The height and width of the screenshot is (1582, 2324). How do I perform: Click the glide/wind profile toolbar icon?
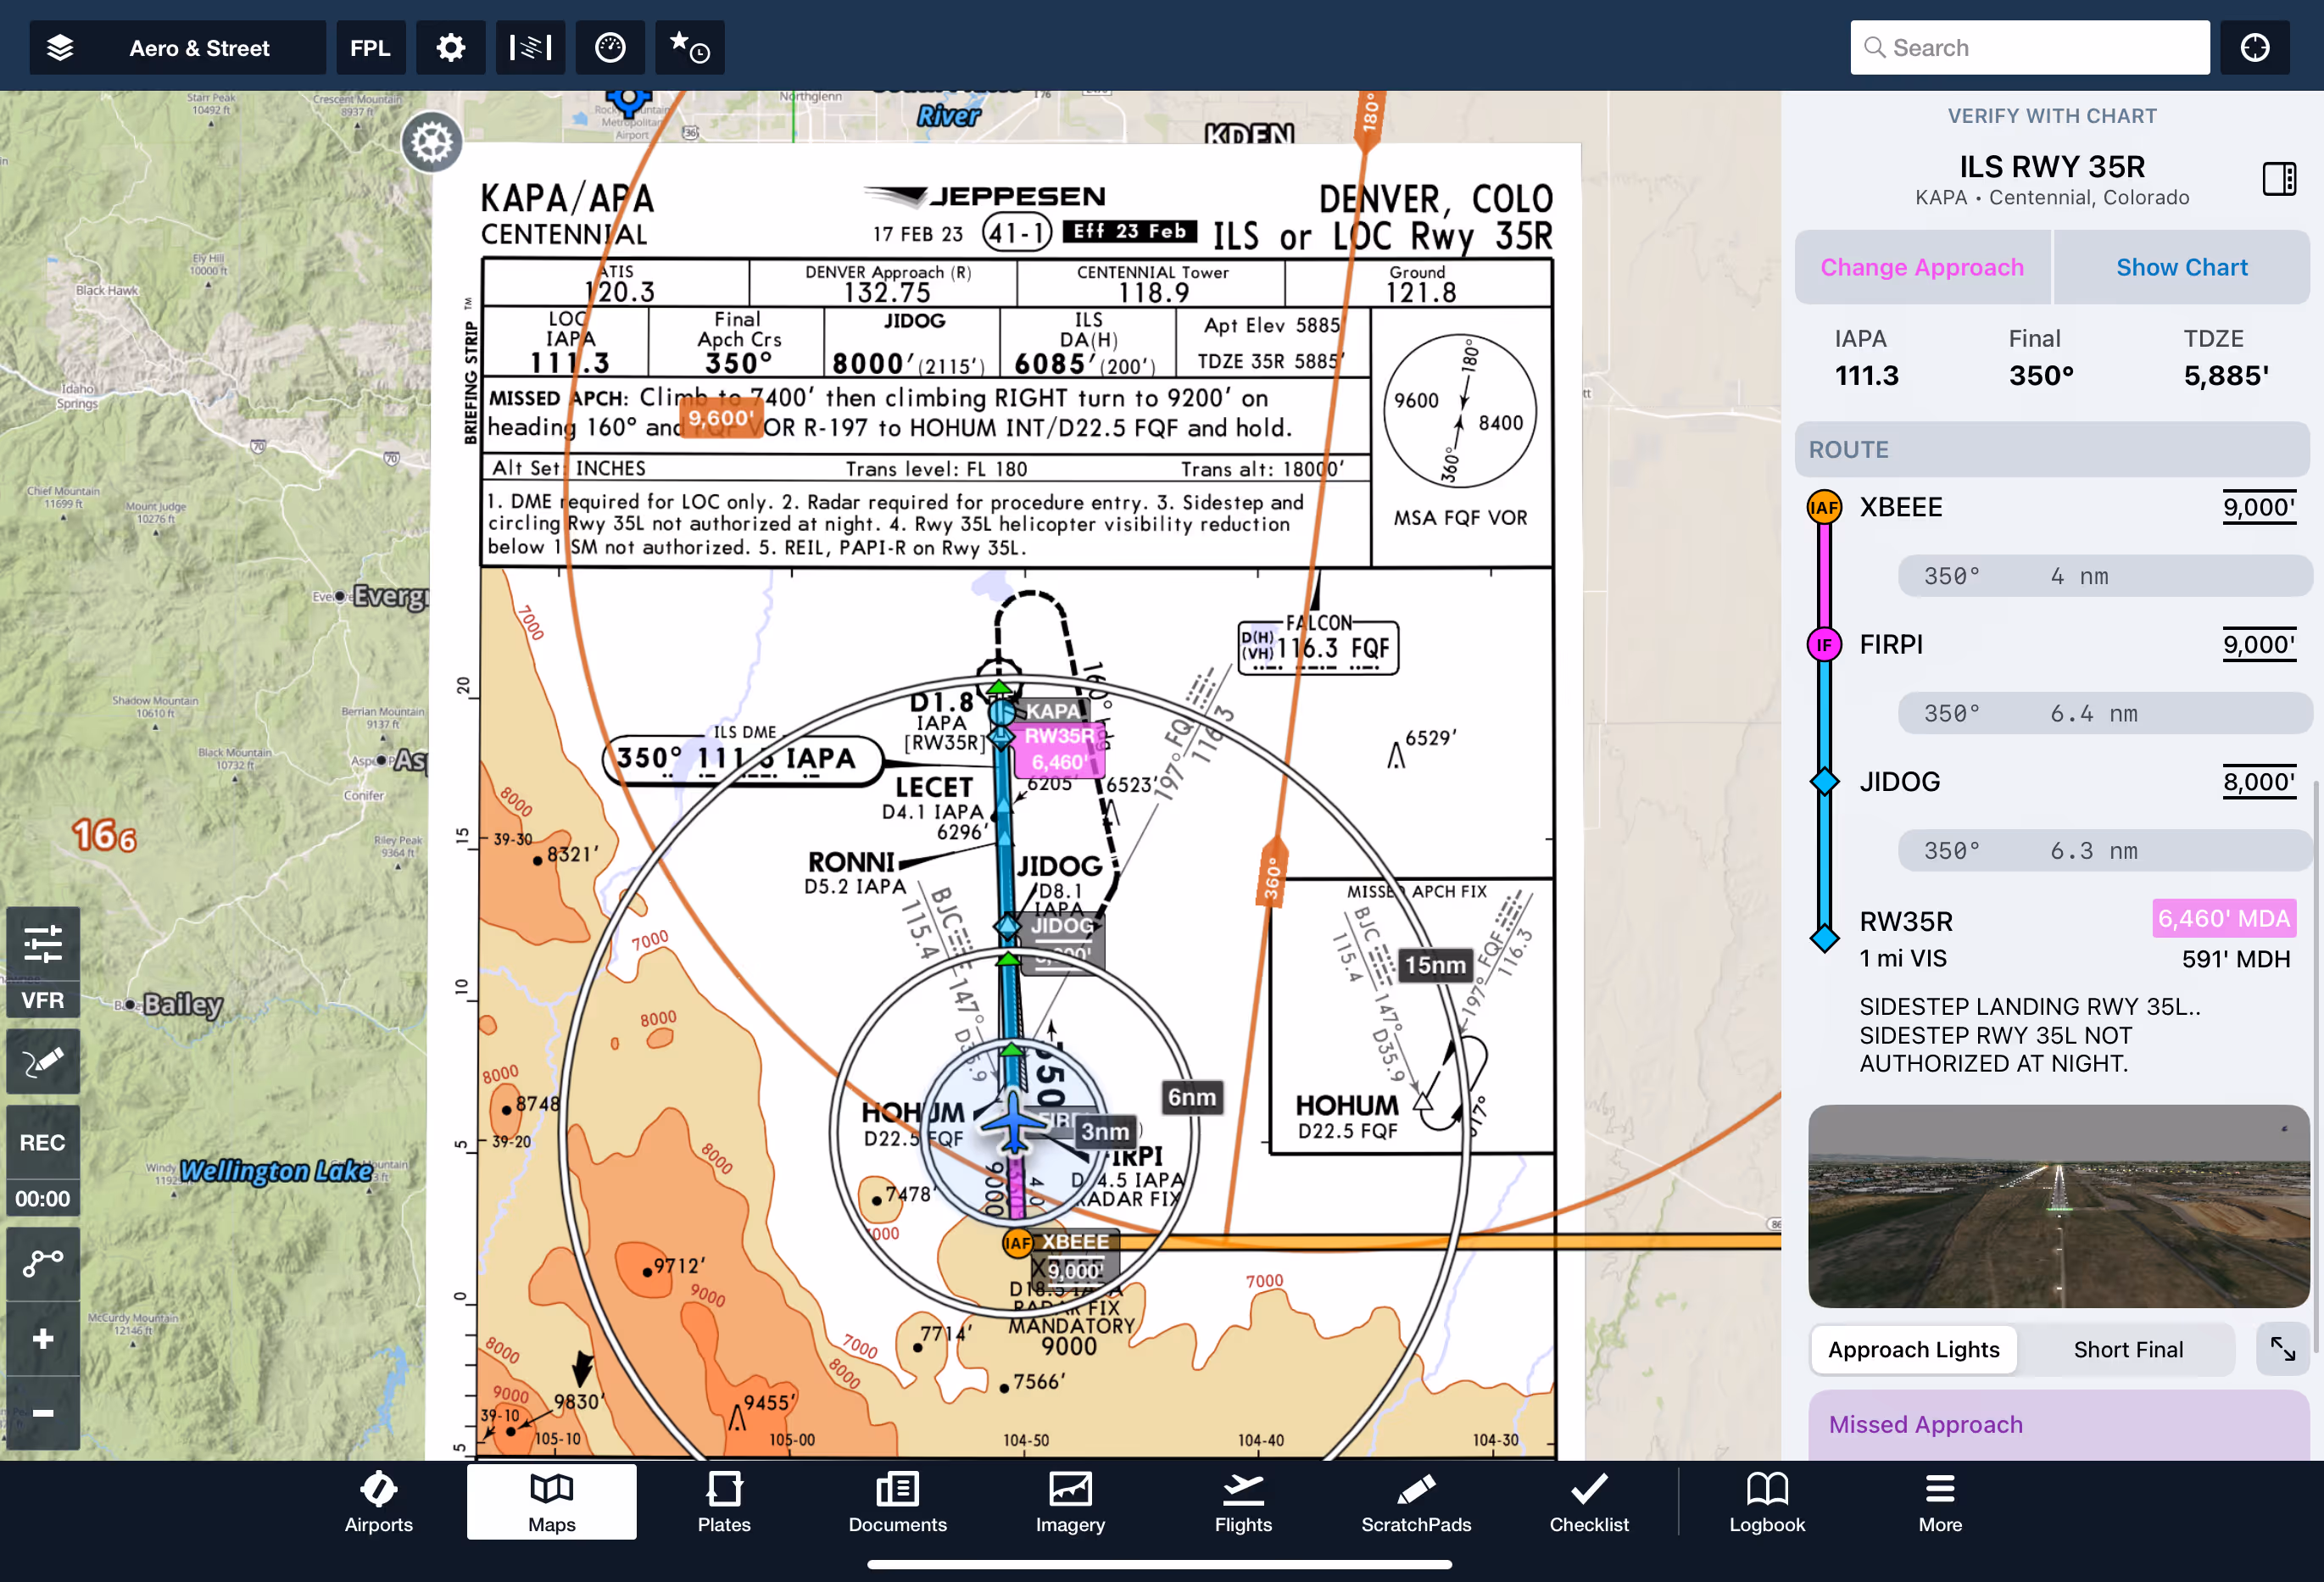530,48
